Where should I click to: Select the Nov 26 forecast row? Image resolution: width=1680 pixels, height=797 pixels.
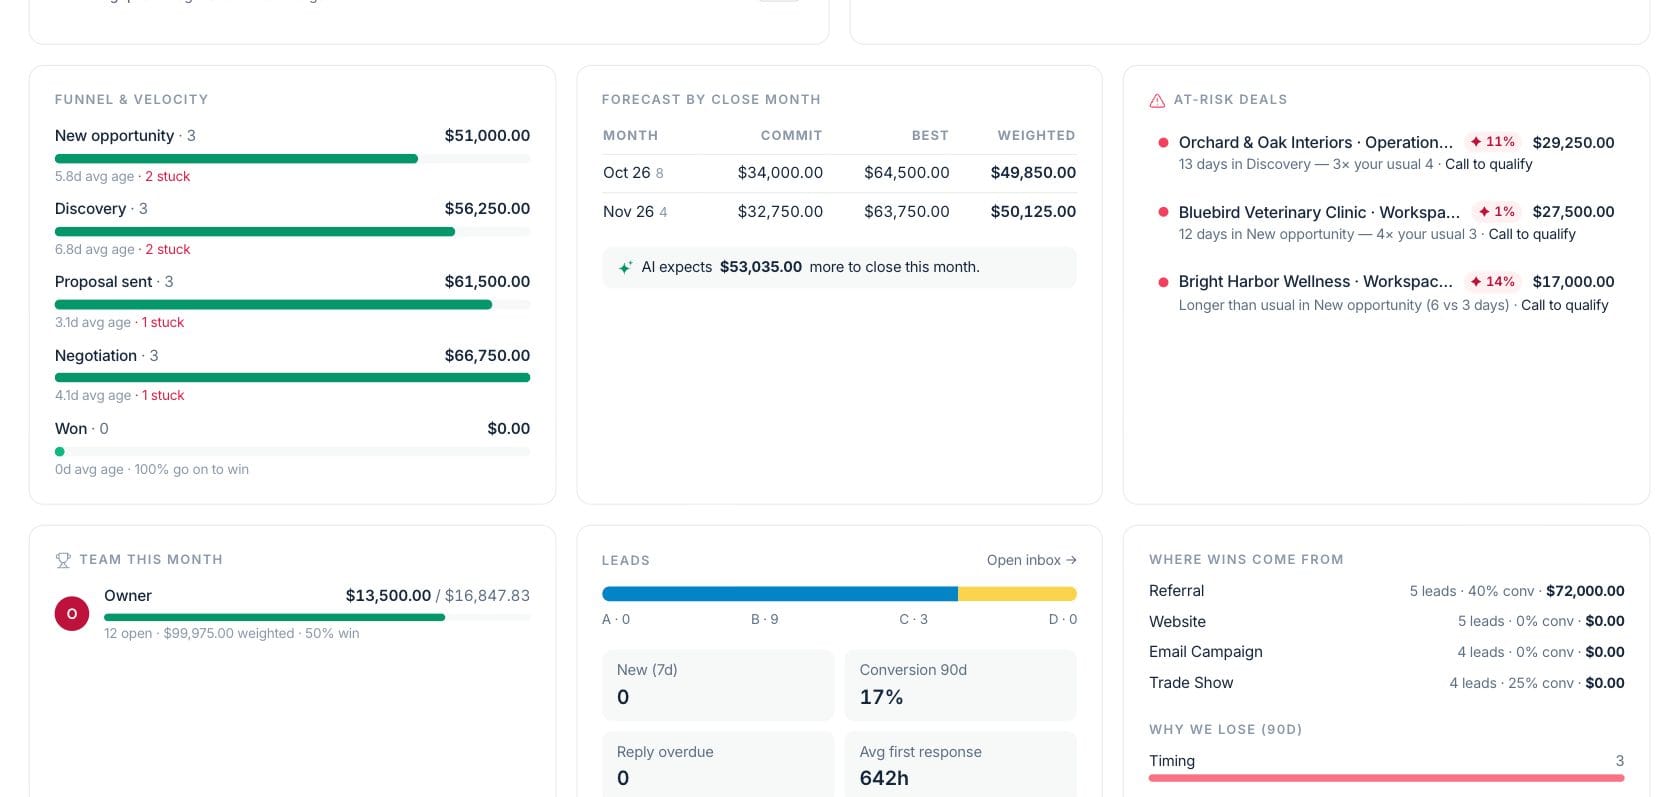pos(839,212)
